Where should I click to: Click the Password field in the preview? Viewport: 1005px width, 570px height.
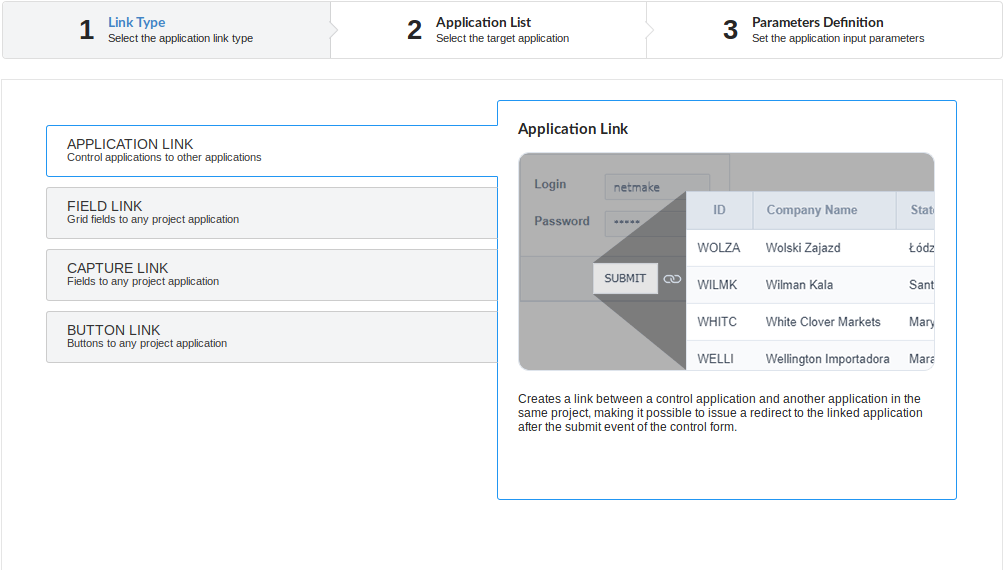645,222
